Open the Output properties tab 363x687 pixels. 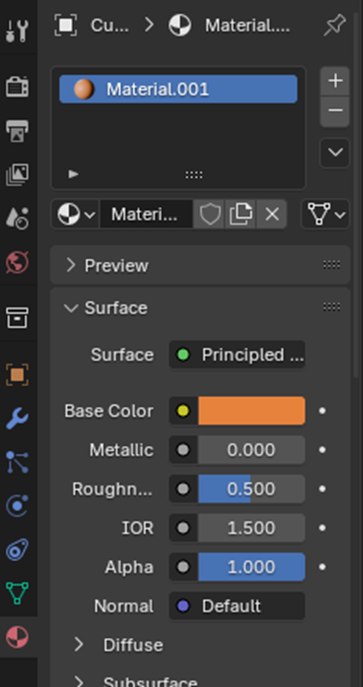pos(18,131)
